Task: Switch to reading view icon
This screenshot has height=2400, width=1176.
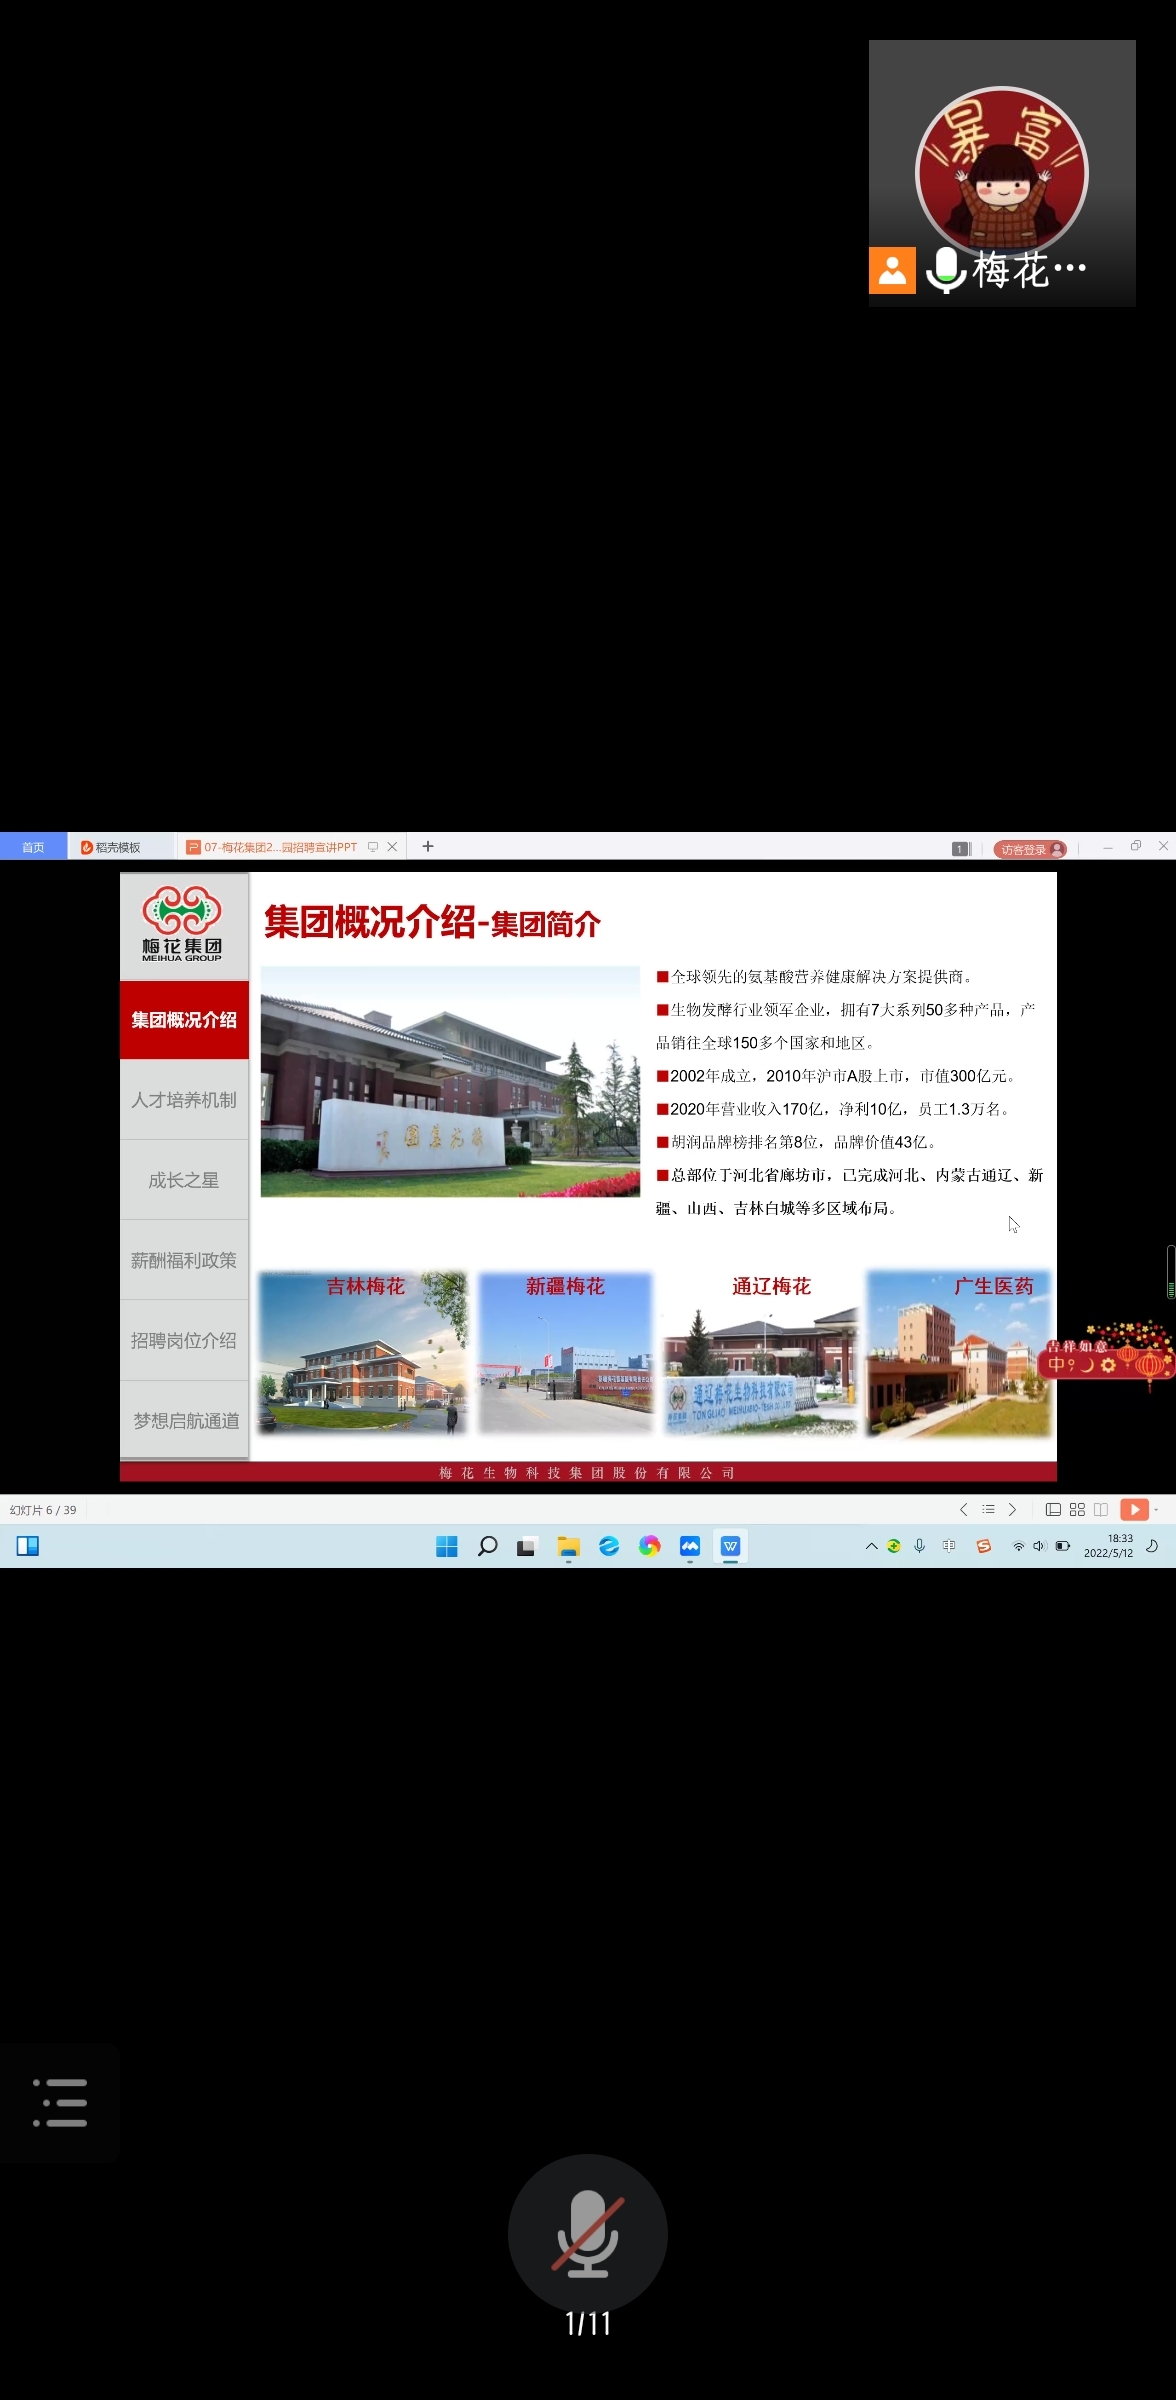Action: (1101, 1510)
